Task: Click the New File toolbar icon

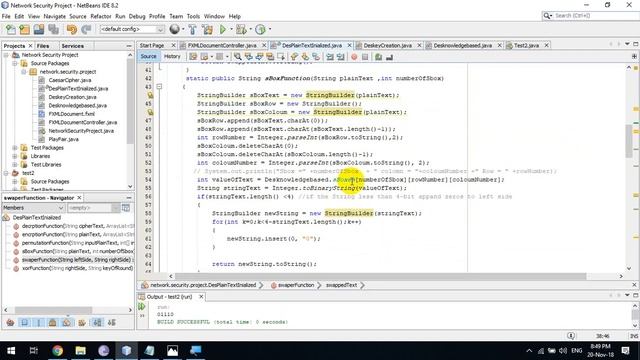Action: (x=11, y=29)
